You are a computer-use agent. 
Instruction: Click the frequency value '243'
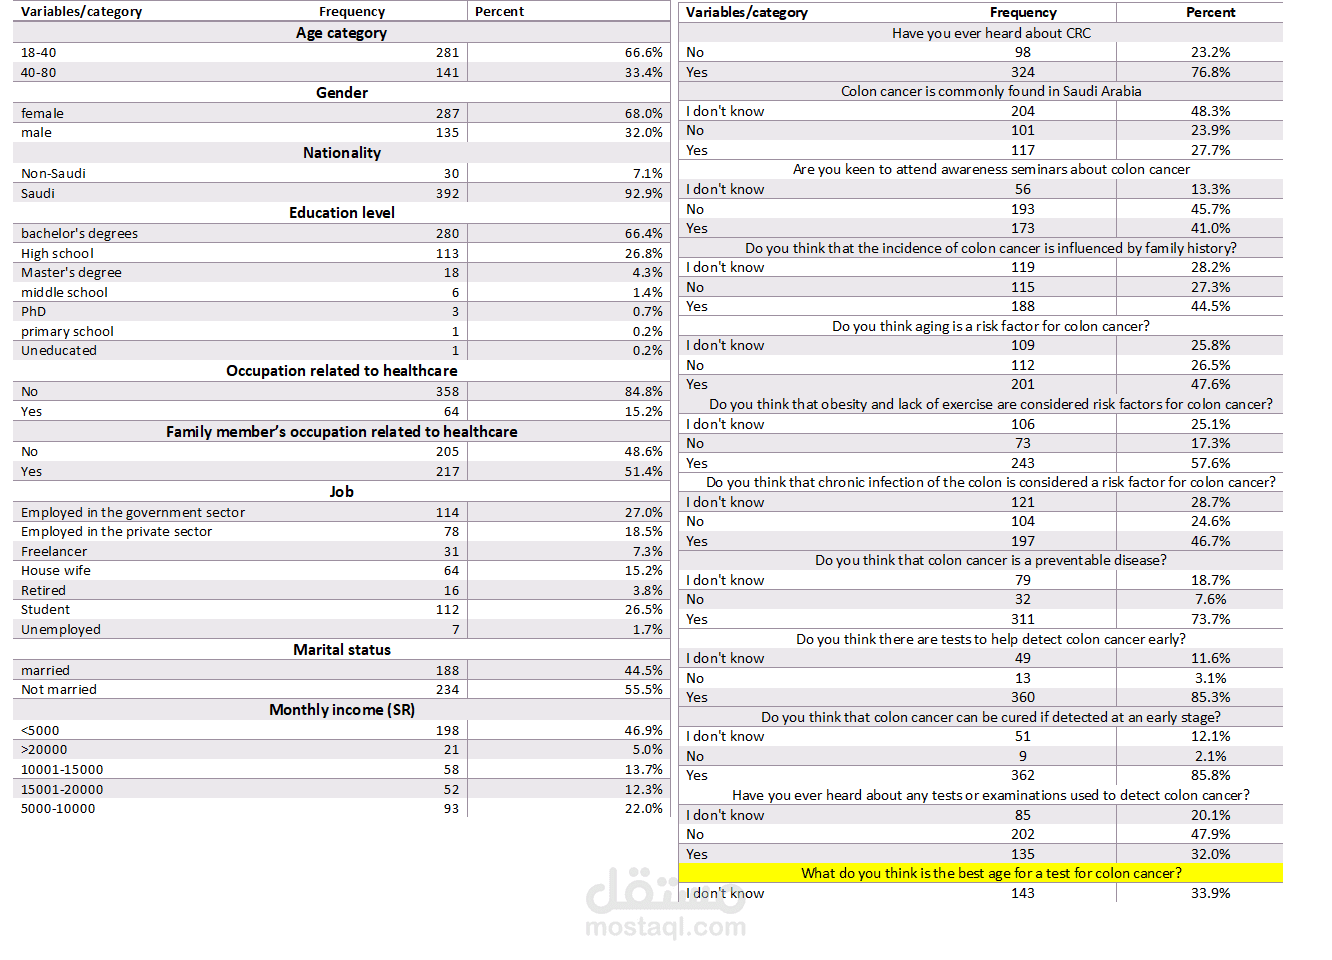click(1022, 463)
